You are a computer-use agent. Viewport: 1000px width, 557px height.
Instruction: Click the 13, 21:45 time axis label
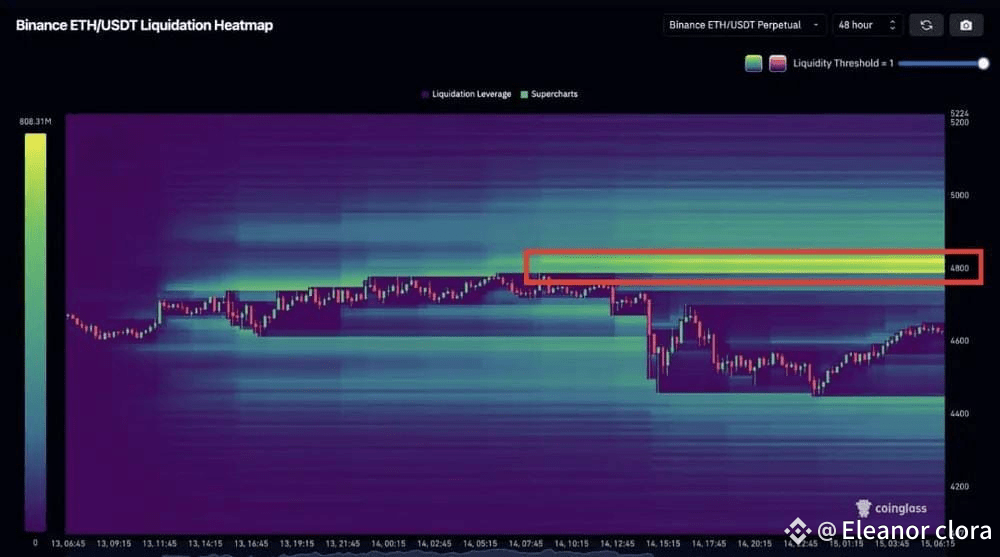click(342, 544)
